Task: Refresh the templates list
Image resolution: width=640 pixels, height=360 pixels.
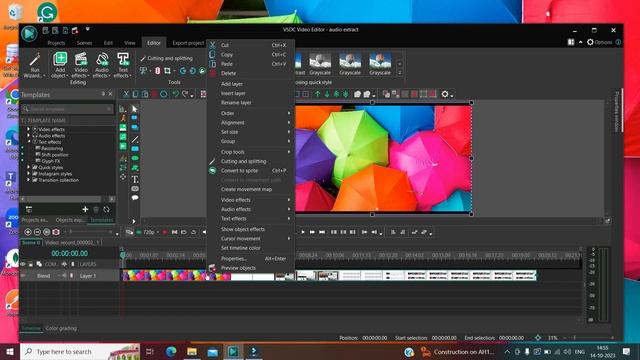Action: click(x=107, y=209)
